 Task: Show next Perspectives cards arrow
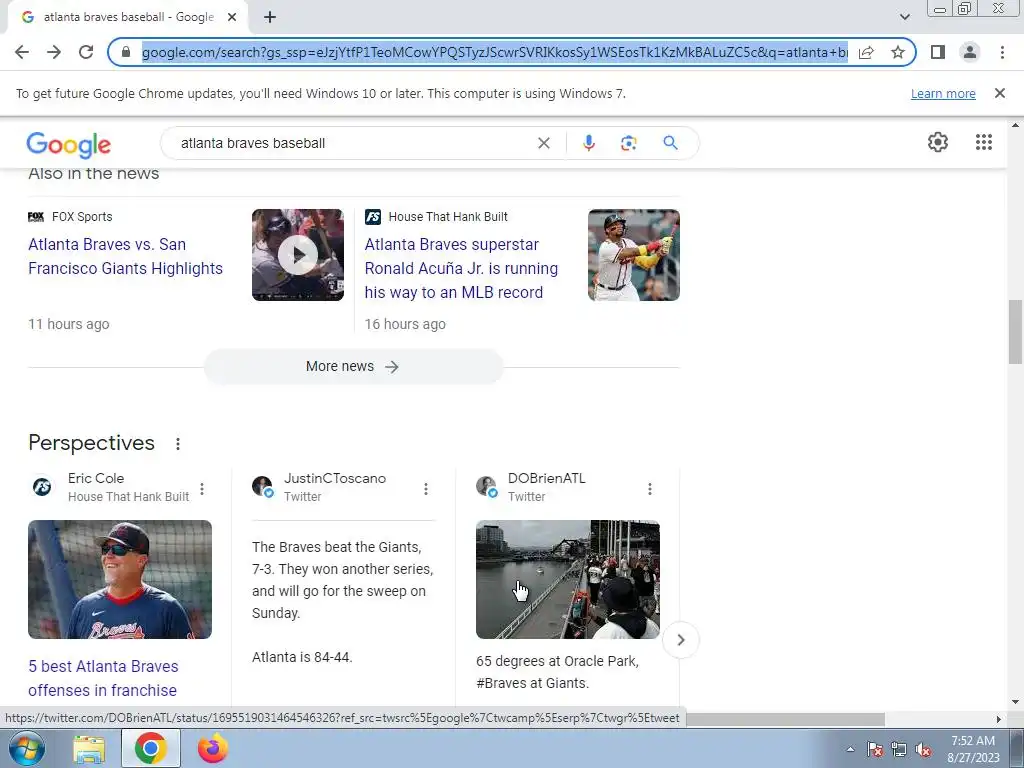point(680,640)
